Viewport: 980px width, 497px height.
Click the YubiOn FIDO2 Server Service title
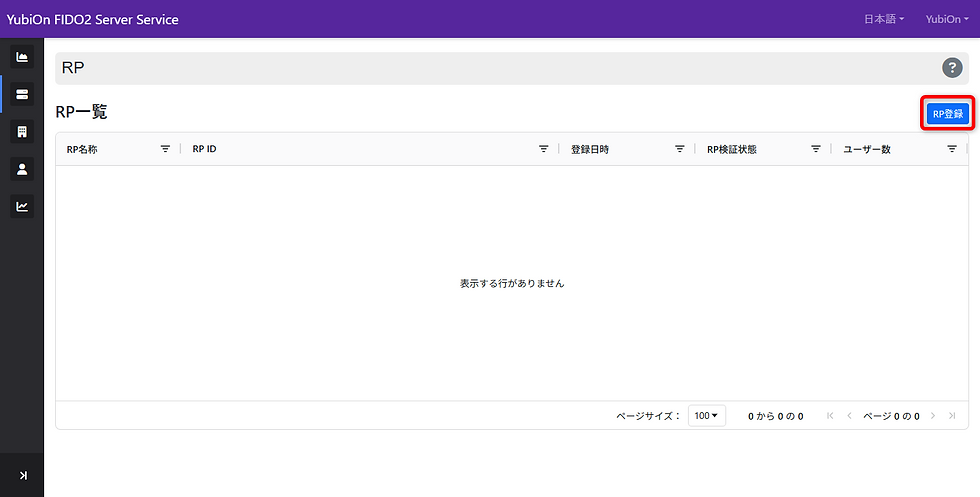click(92, 19)
